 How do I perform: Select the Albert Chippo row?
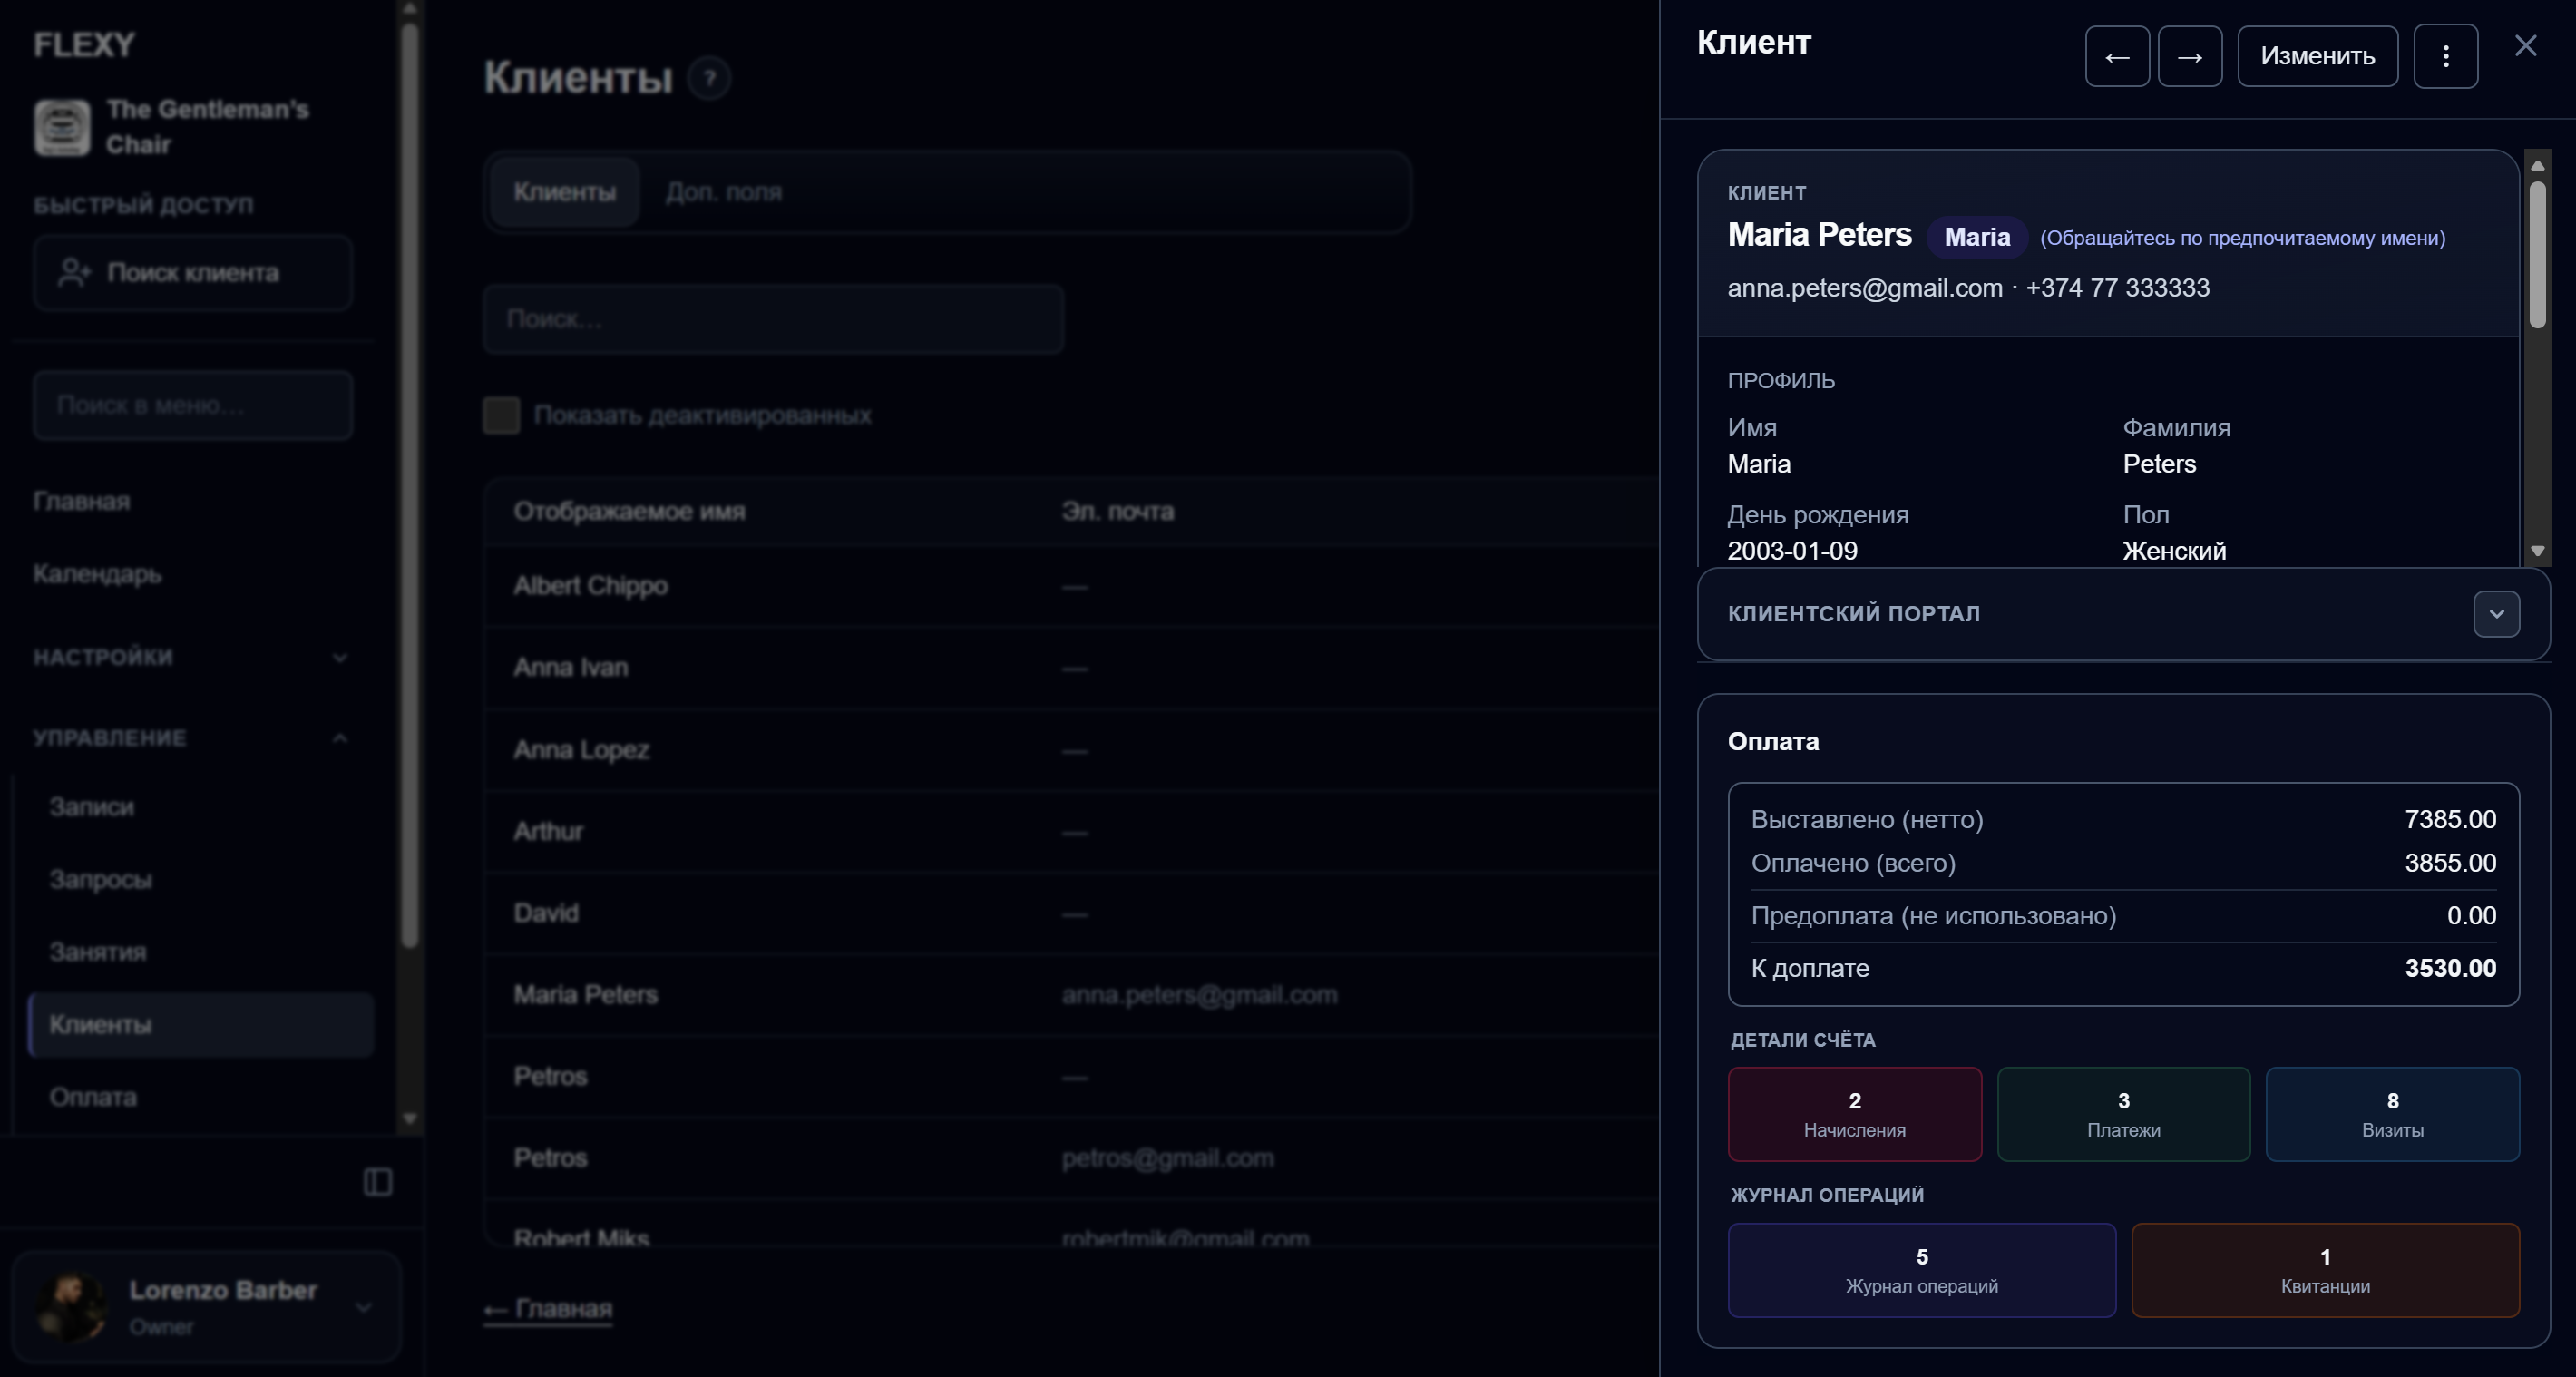click(1072, 586)
